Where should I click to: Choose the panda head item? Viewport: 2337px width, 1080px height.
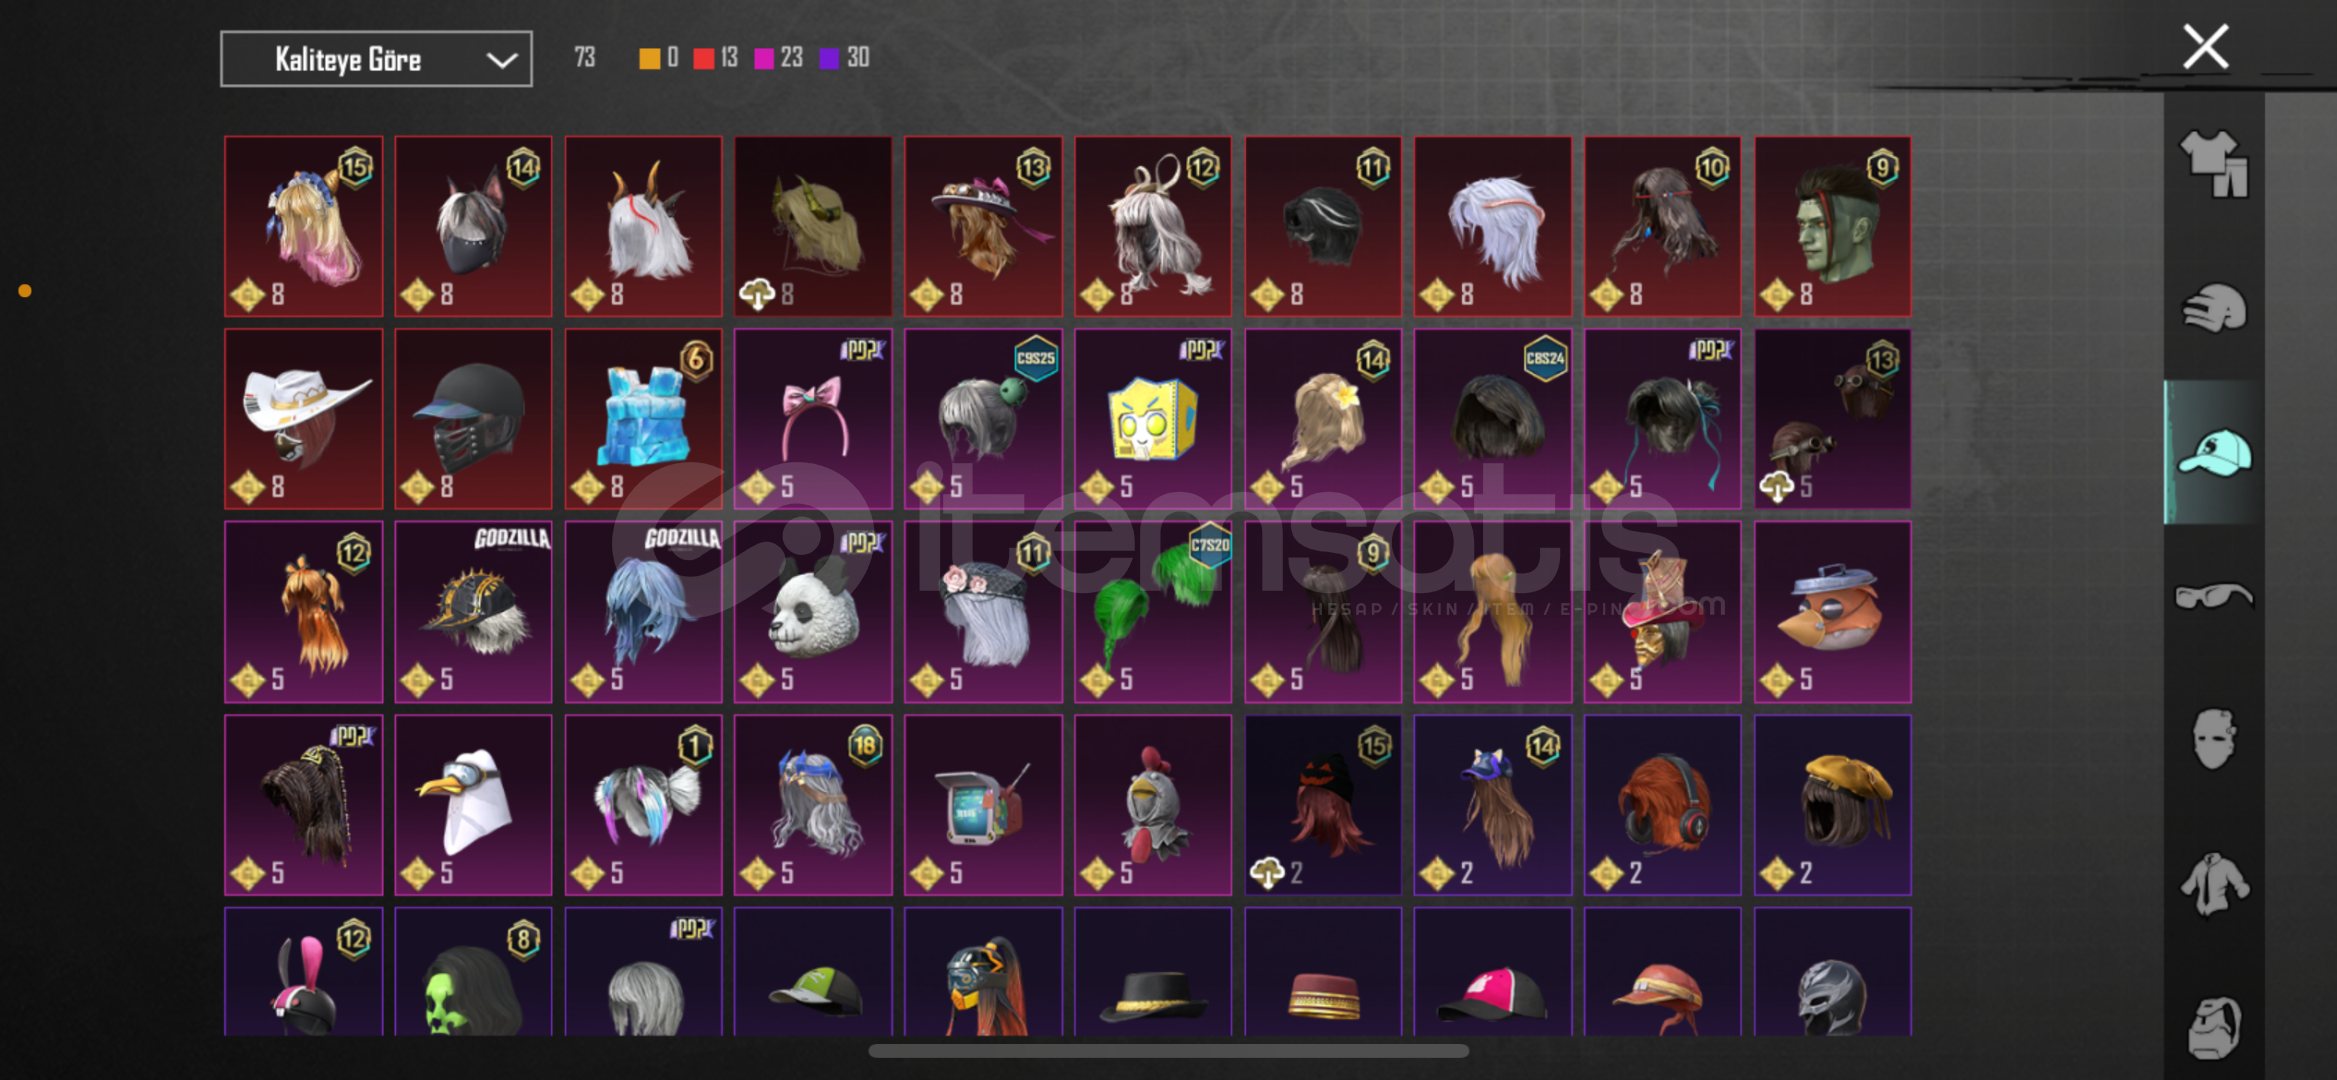click(813, 612)
